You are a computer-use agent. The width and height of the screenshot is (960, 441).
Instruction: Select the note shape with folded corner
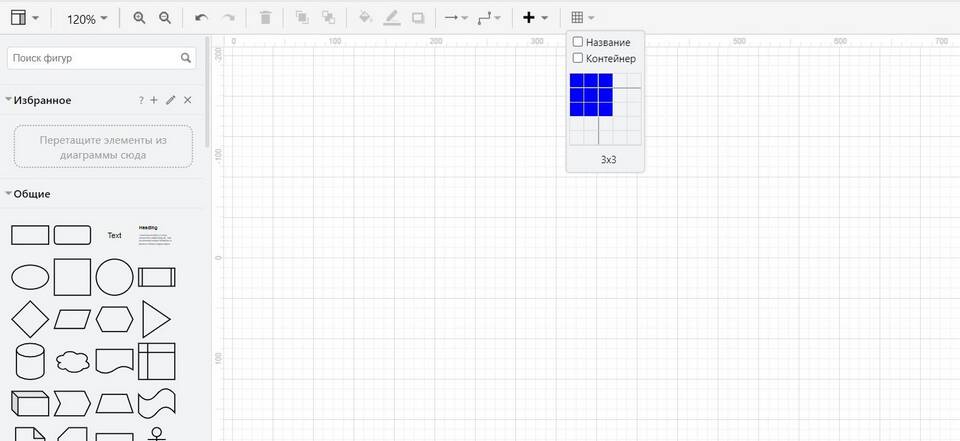tap(30, 434)
